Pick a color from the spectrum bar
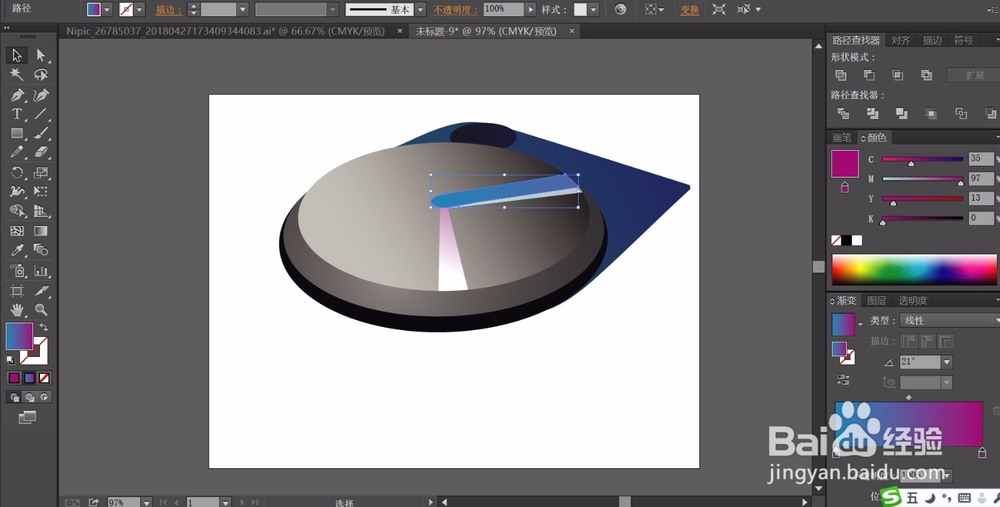 [x=914, y=269]
